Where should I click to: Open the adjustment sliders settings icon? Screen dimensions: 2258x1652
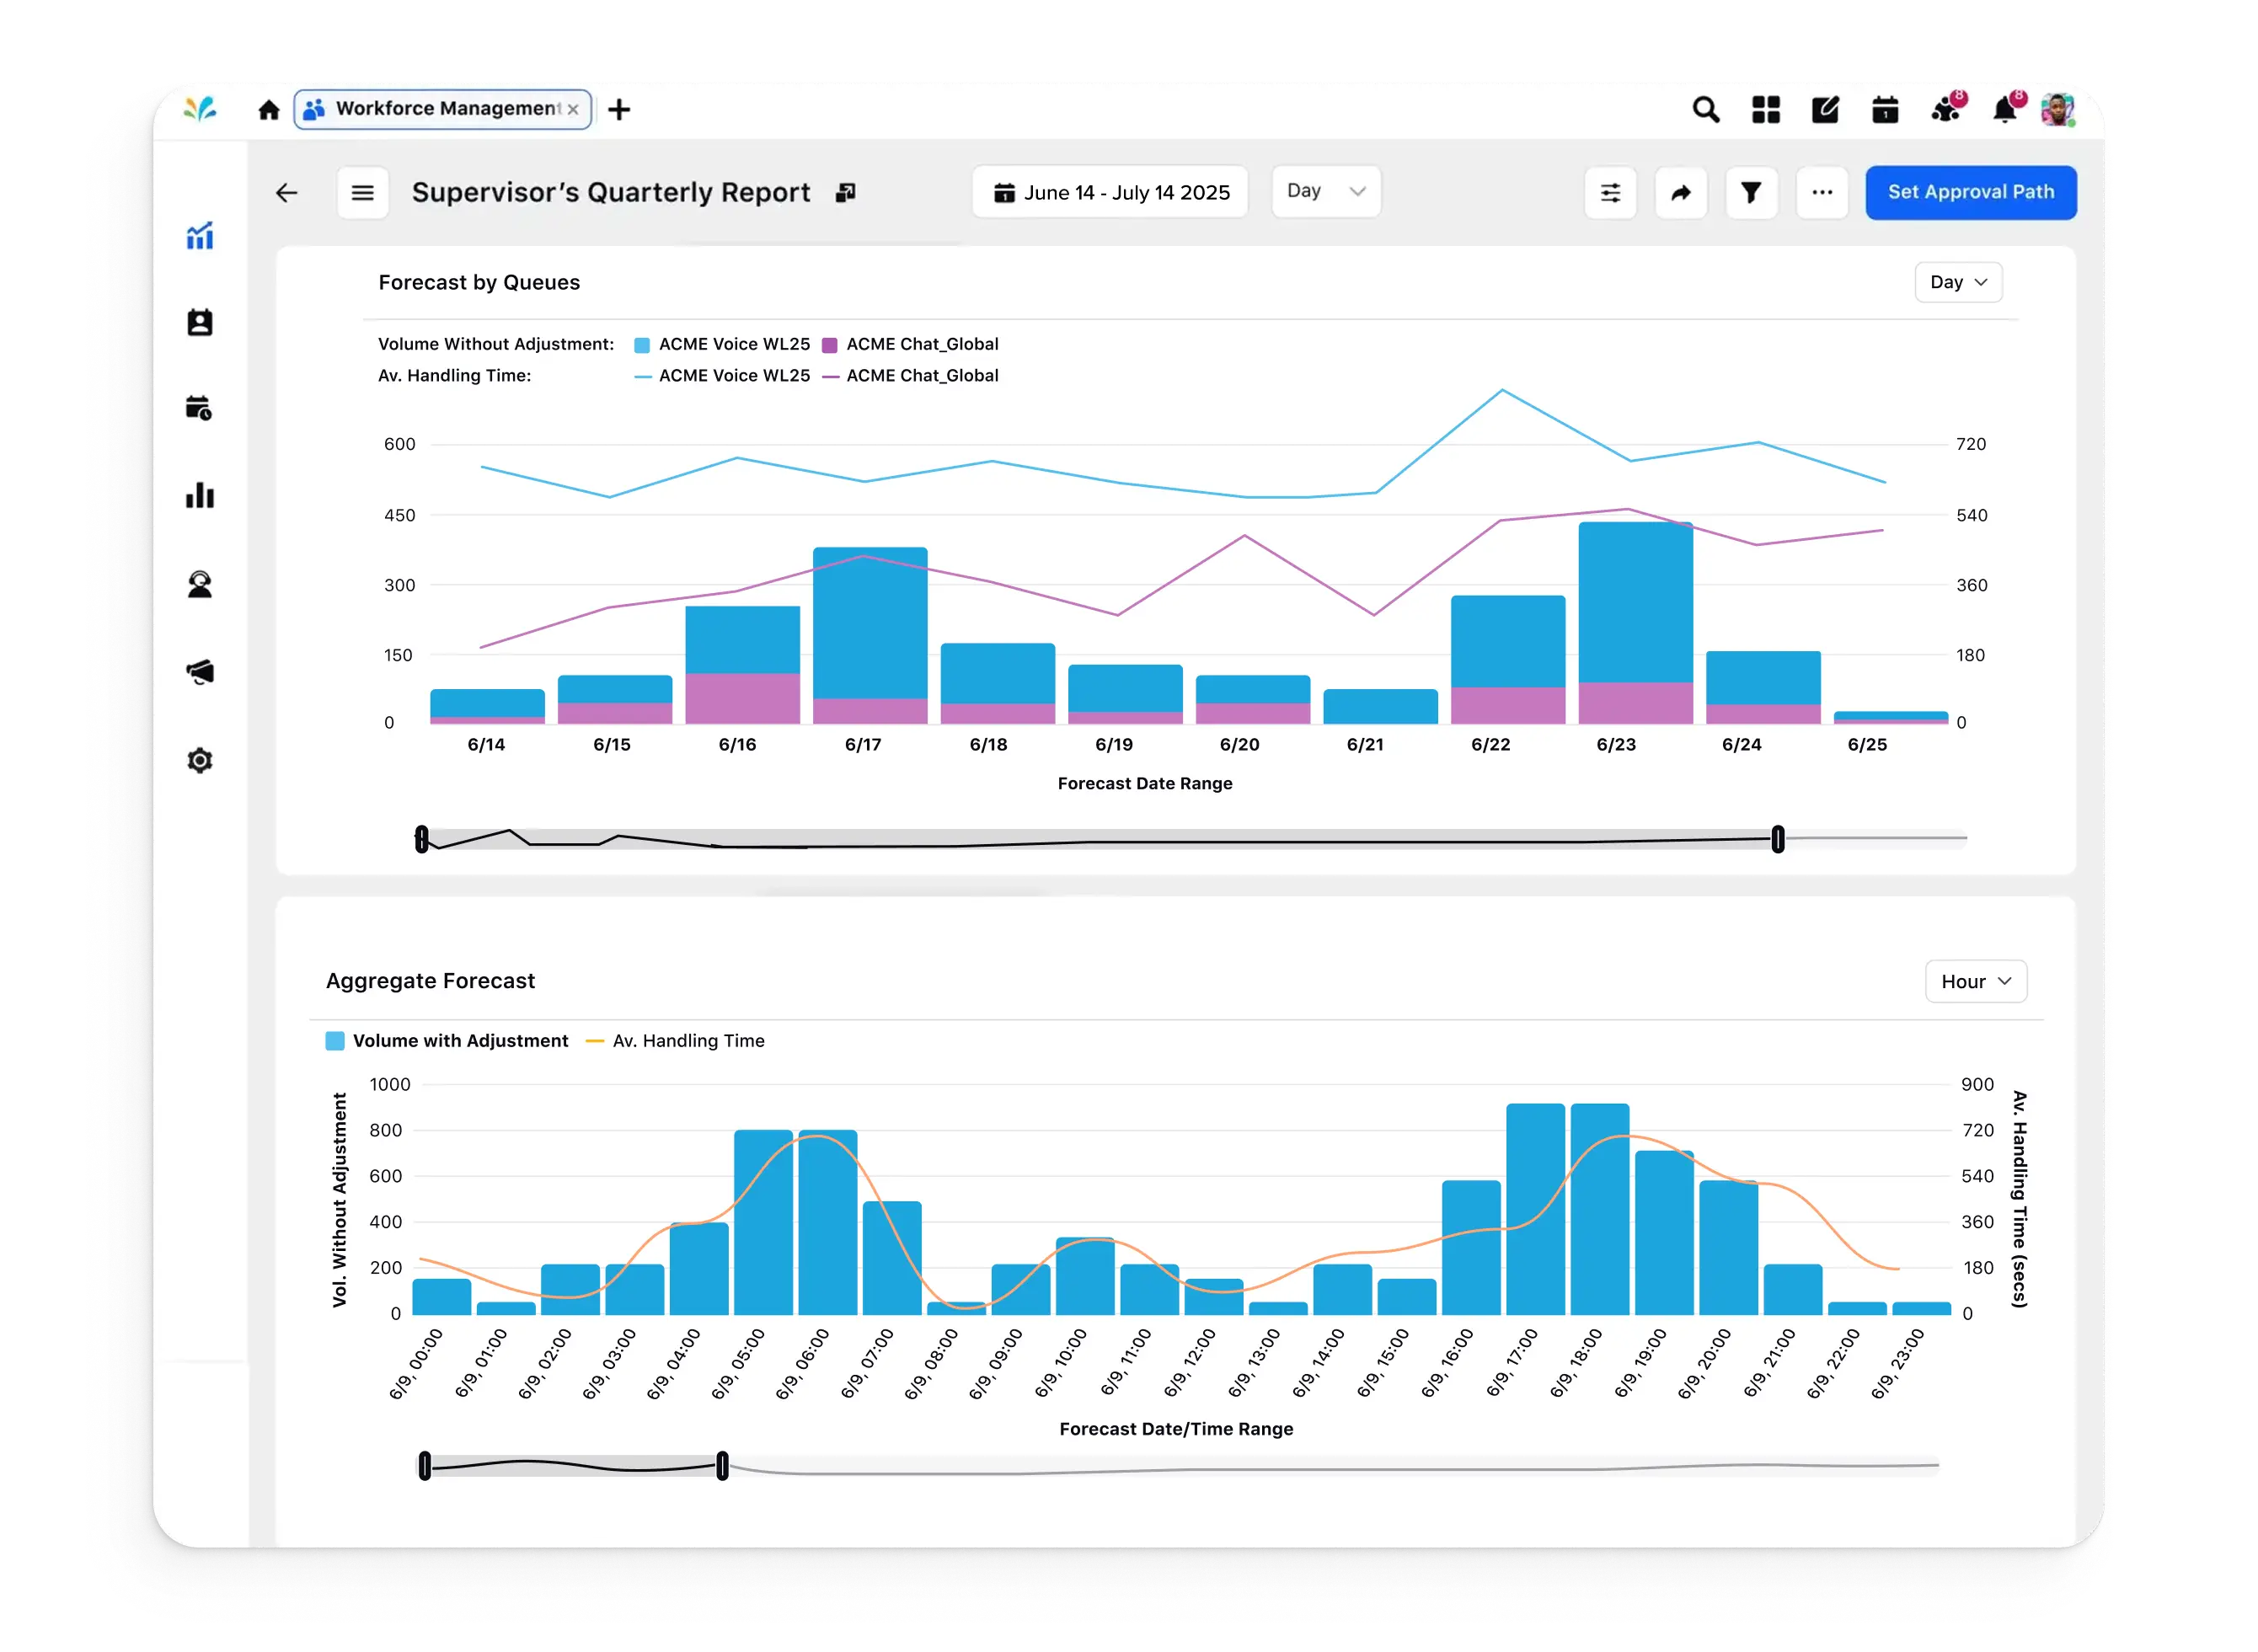(x=1611, y=192)
